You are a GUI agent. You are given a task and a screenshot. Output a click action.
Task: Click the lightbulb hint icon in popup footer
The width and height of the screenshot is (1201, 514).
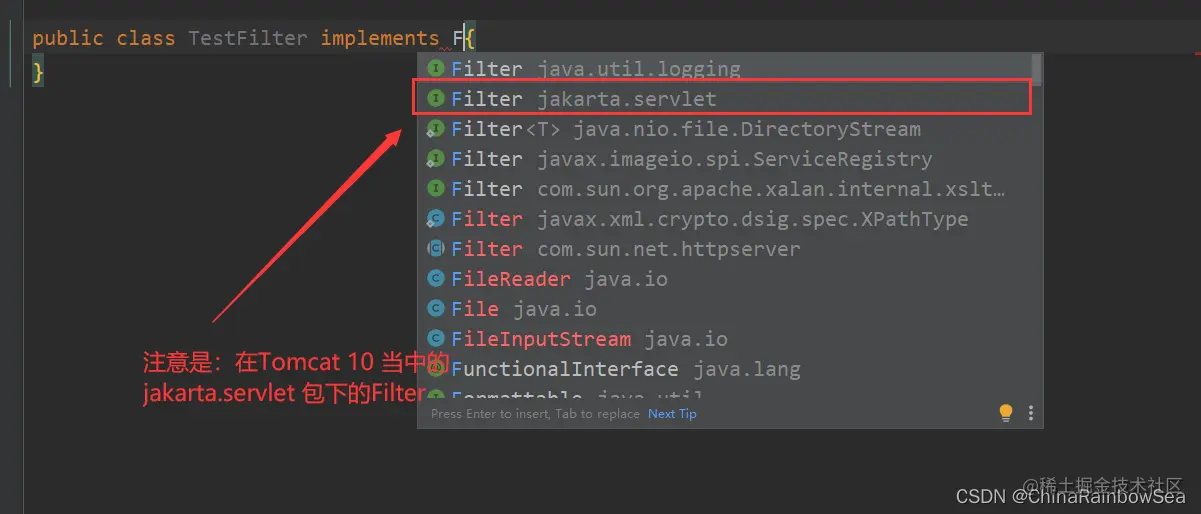[x=1007, y=413]
